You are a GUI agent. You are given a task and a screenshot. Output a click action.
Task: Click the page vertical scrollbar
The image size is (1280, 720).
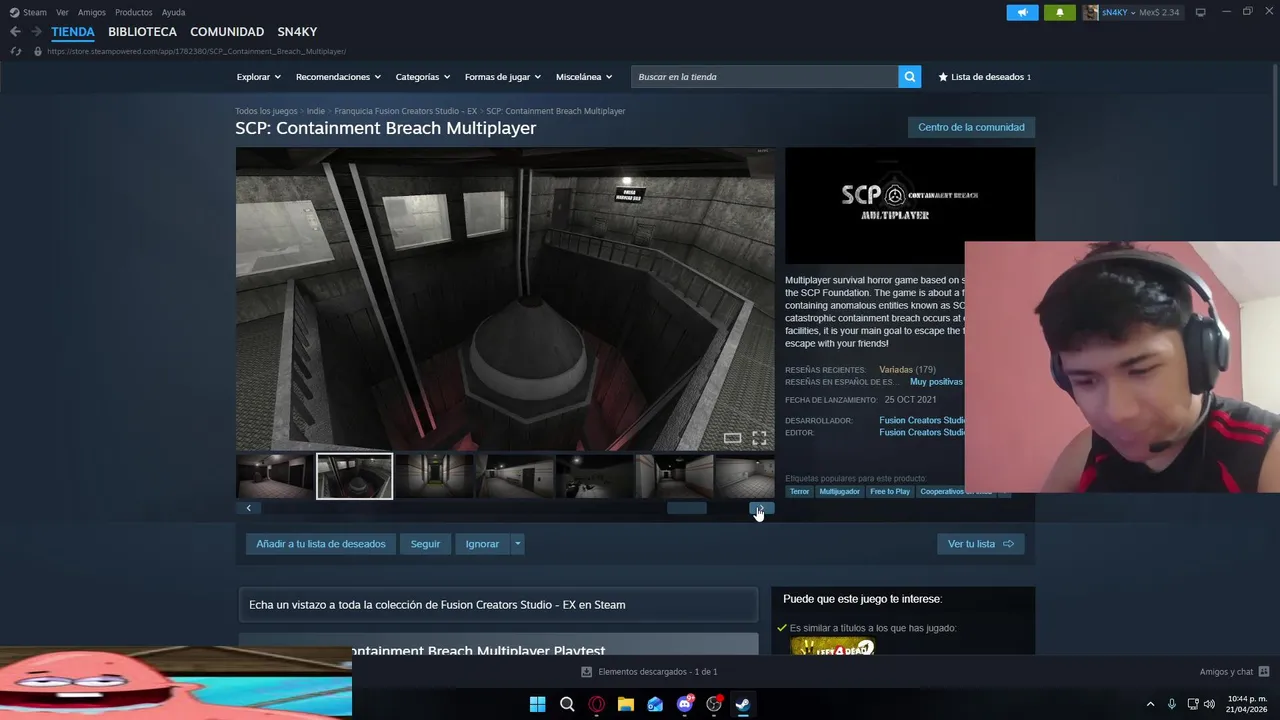(1275, 125)
